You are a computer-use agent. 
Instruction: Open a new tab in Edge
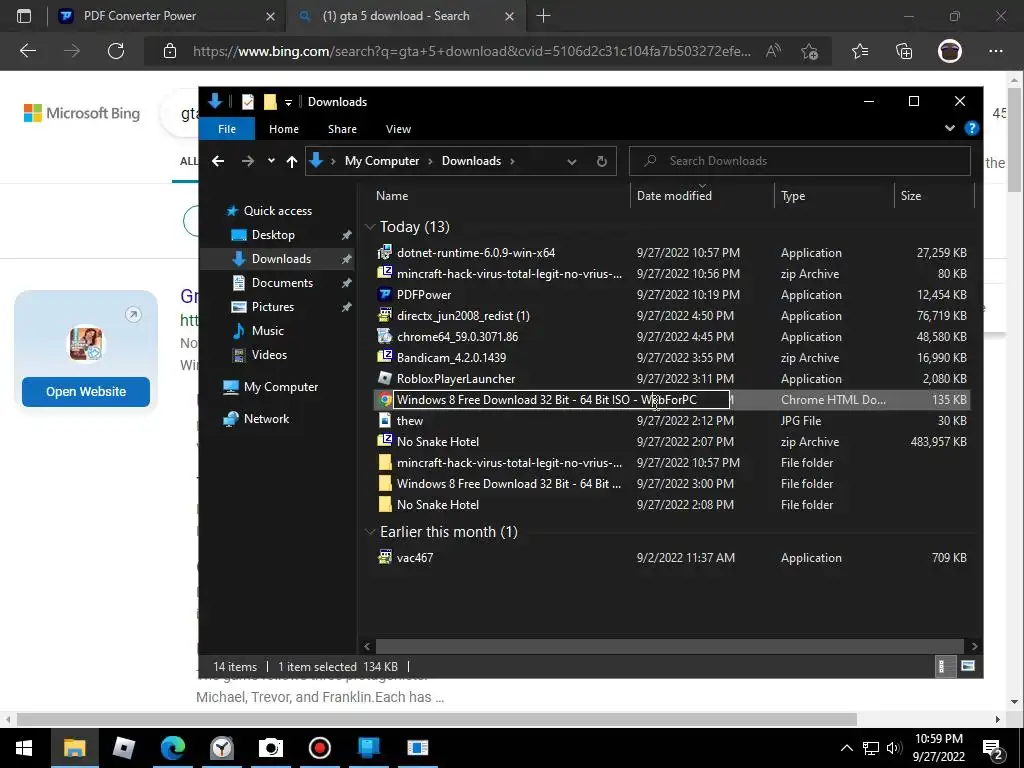point(543,16)
